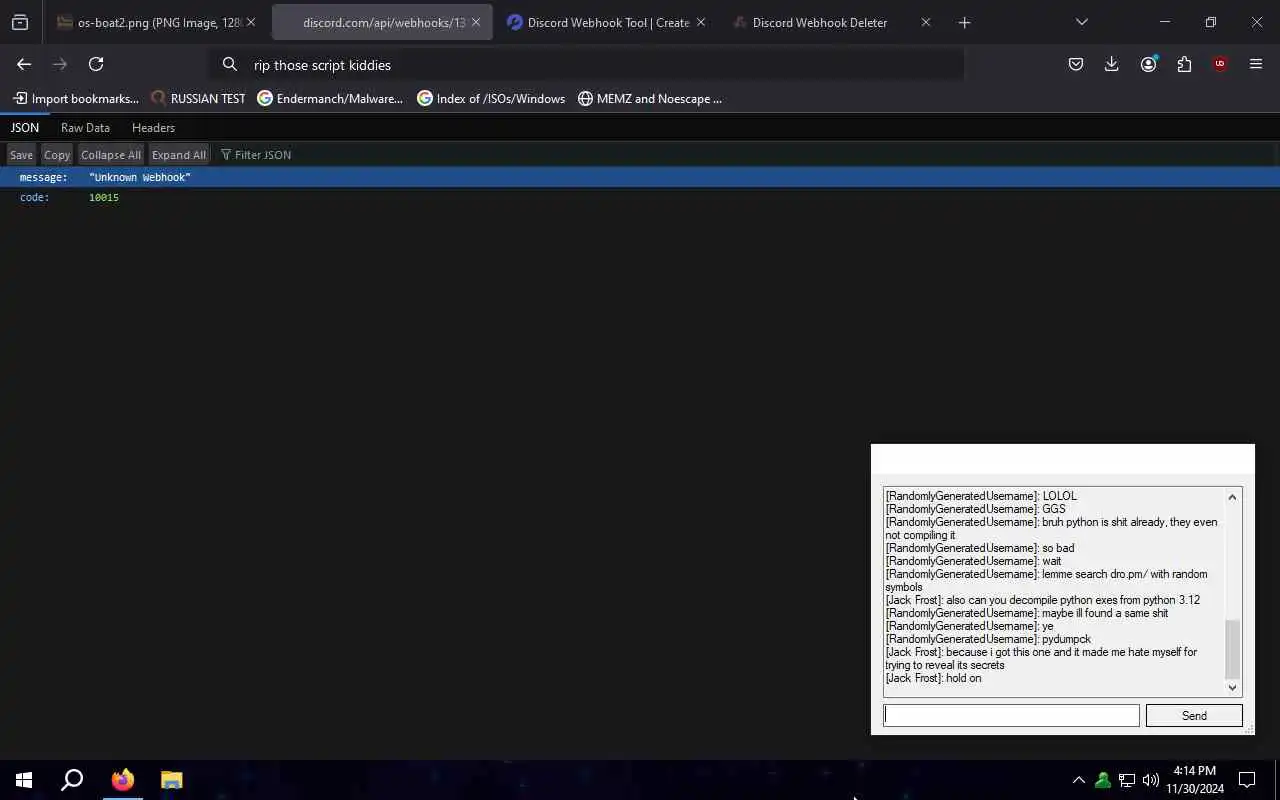Click Send in the chat window
Image resolution: width=1280 pixels, height=800 pixels.
tap(1194, 715)
